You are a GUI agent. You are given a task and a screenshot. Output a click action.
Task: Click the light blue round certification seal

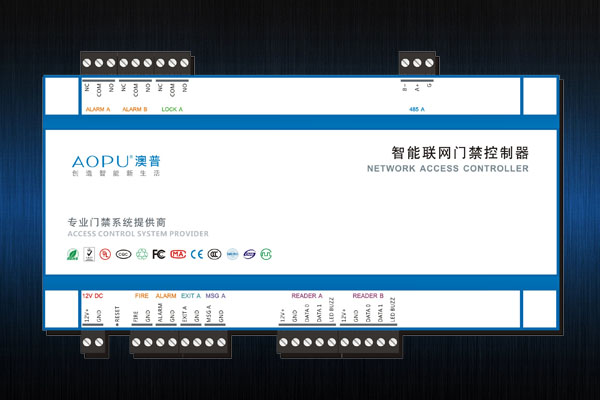pyautogui.click(x=232, y=254)
